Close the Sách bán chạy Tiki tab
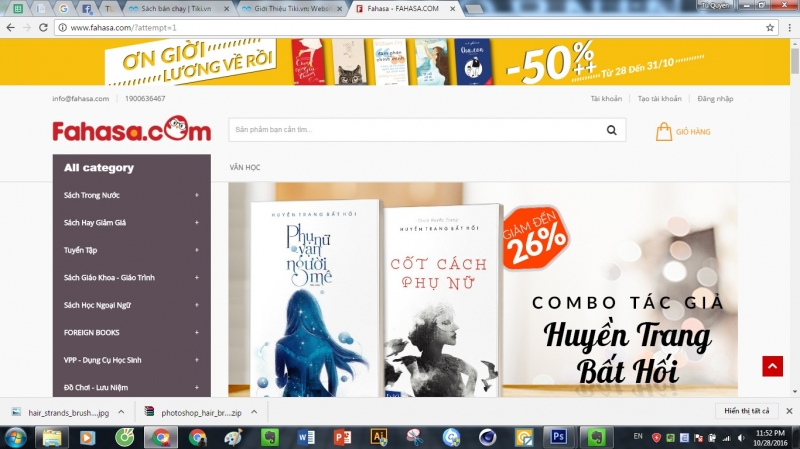 (x=226, y=9)
